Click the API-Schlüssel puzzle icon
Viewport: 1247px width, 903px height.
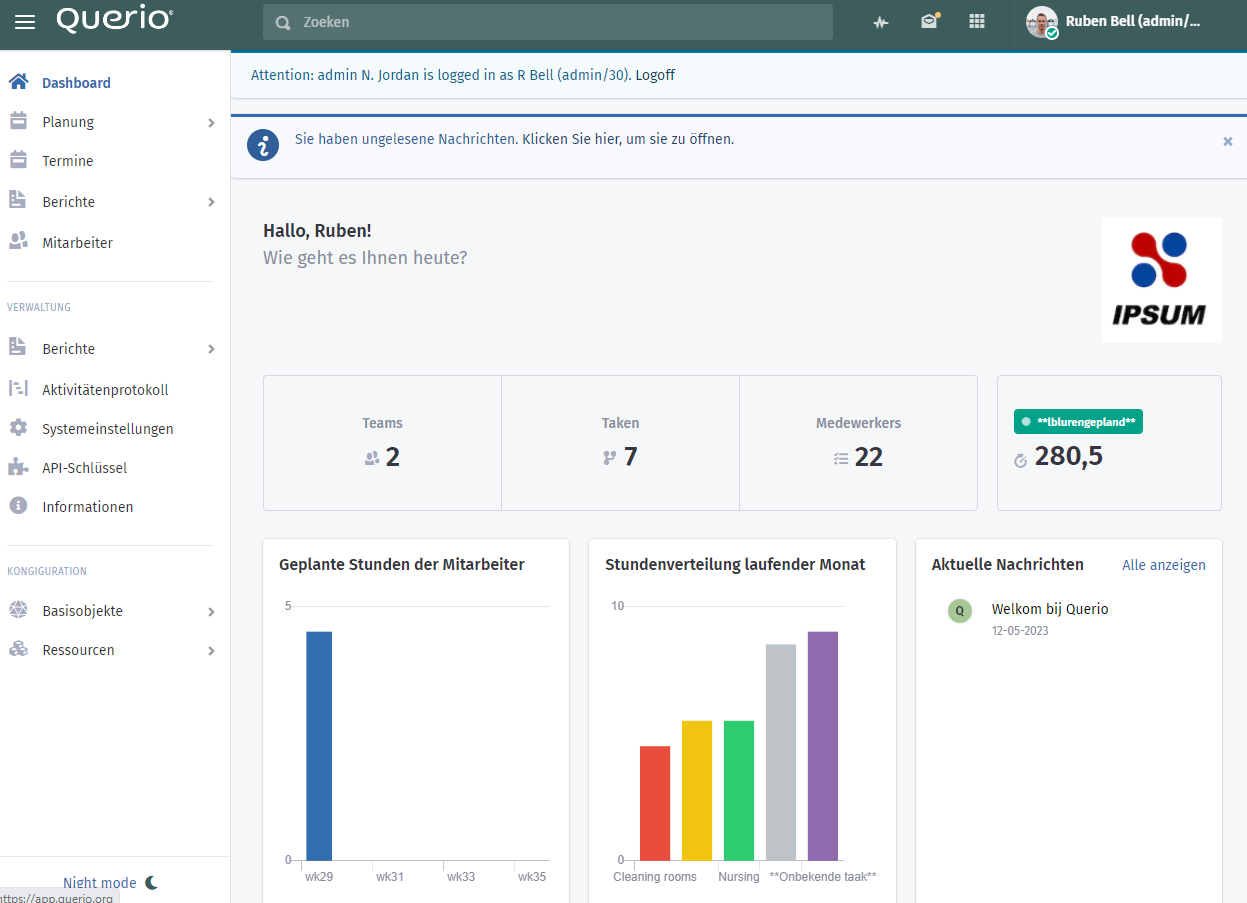click(x=18, y=467)
